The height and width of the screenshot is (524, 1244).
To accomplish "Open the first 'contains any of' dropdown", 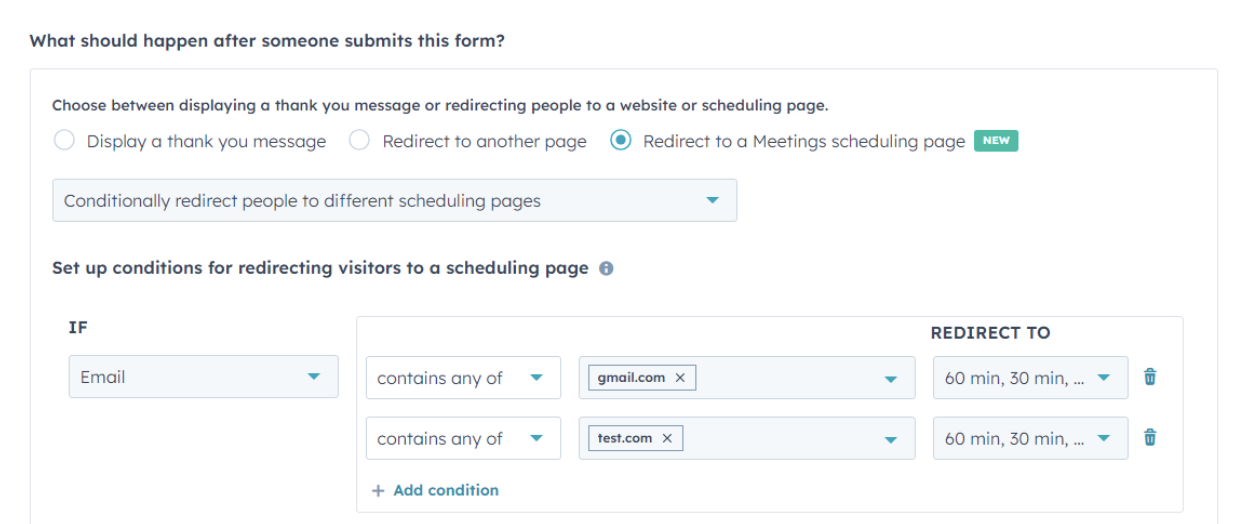I will coord(462,378).
